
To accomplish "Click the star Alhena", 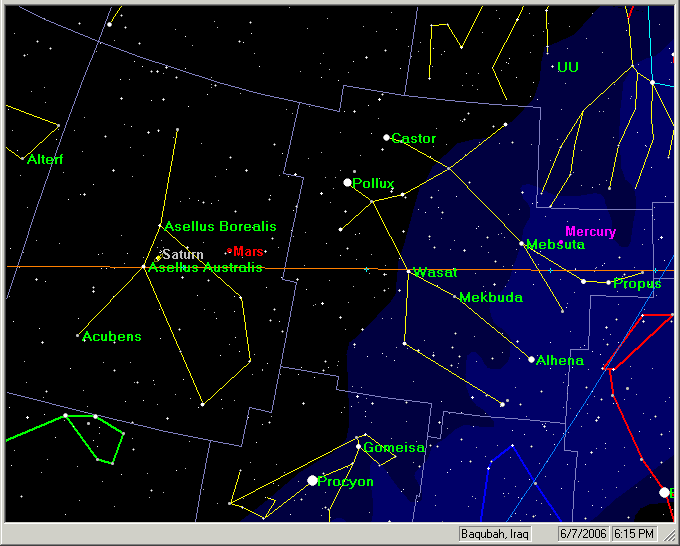I will (531, 359).
